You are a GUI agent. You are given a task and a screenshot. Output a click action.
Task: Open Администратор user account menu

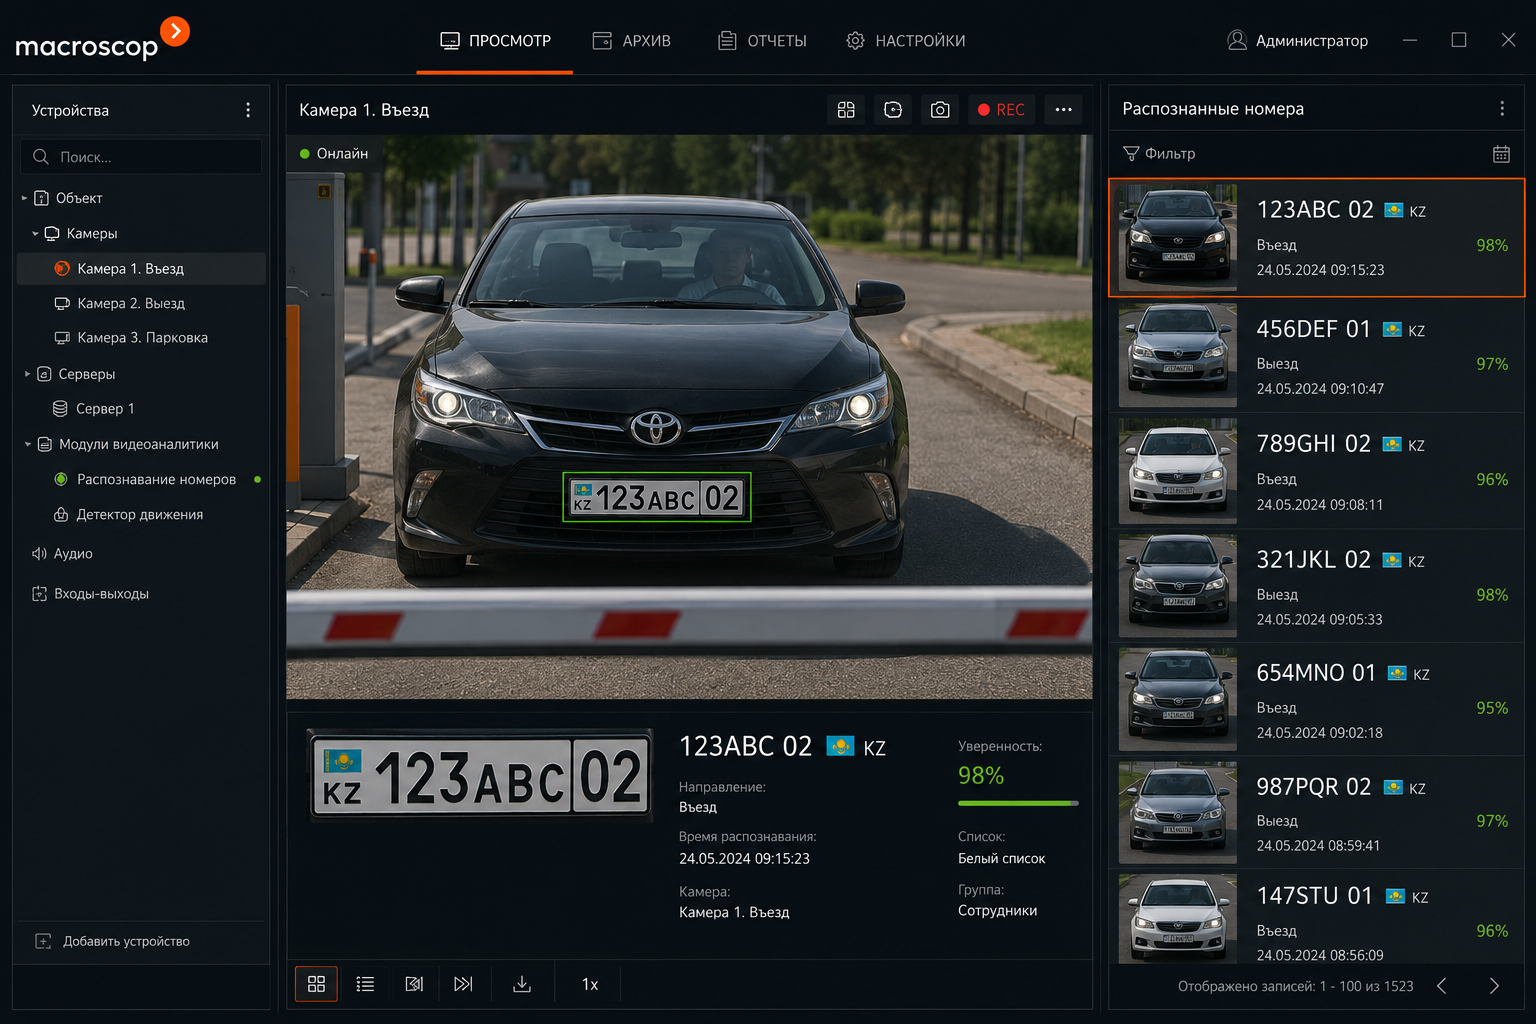[1297, 41]
